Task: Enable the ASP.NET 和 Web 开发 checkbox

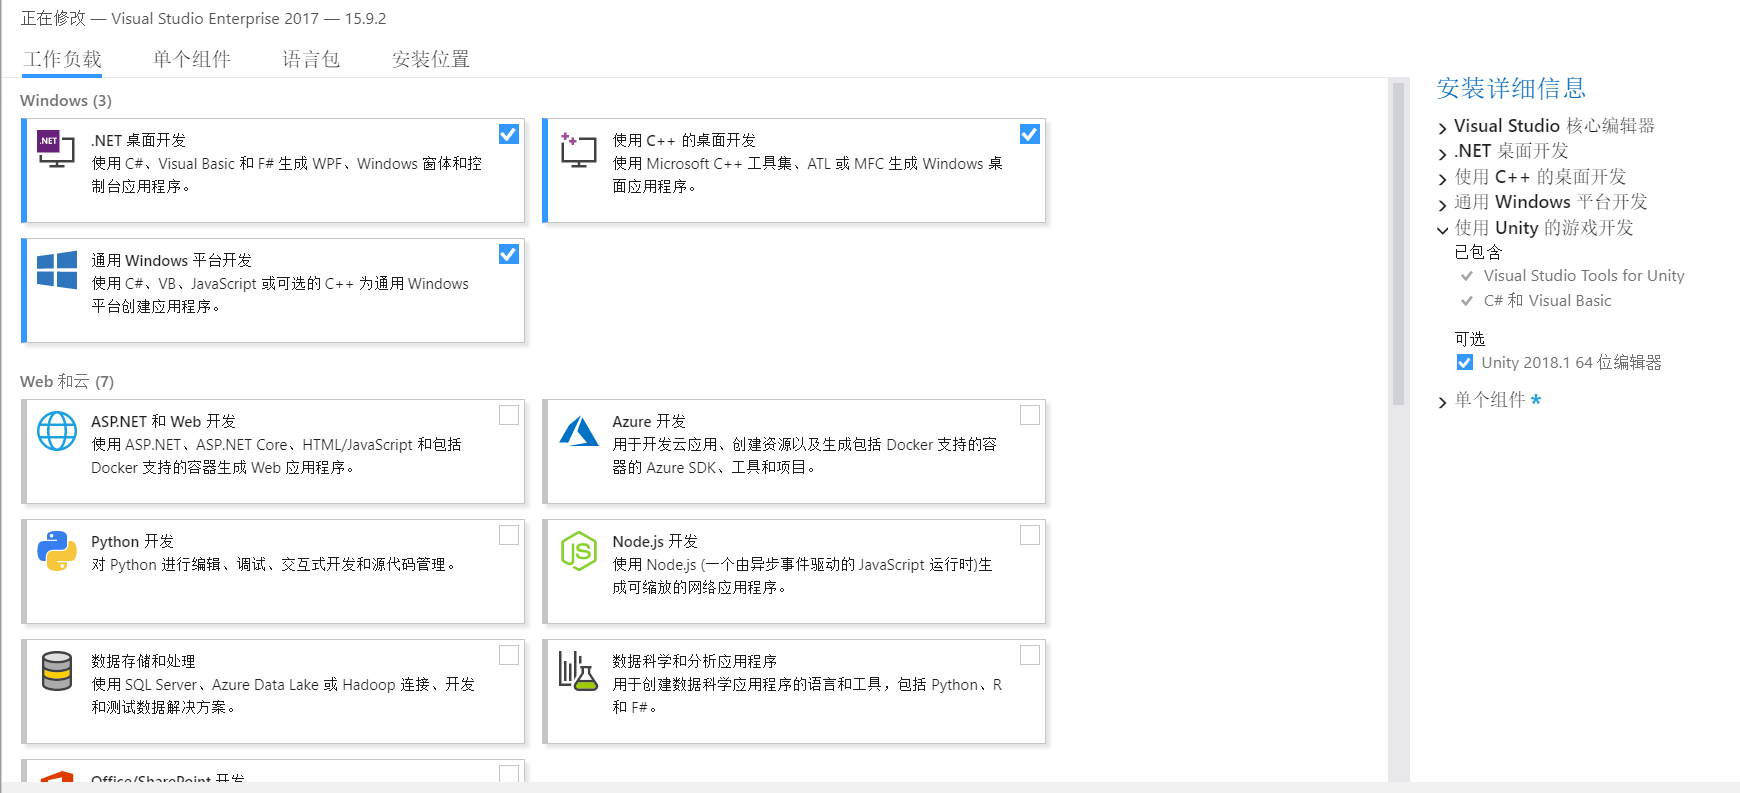Action: click(509, 415)
